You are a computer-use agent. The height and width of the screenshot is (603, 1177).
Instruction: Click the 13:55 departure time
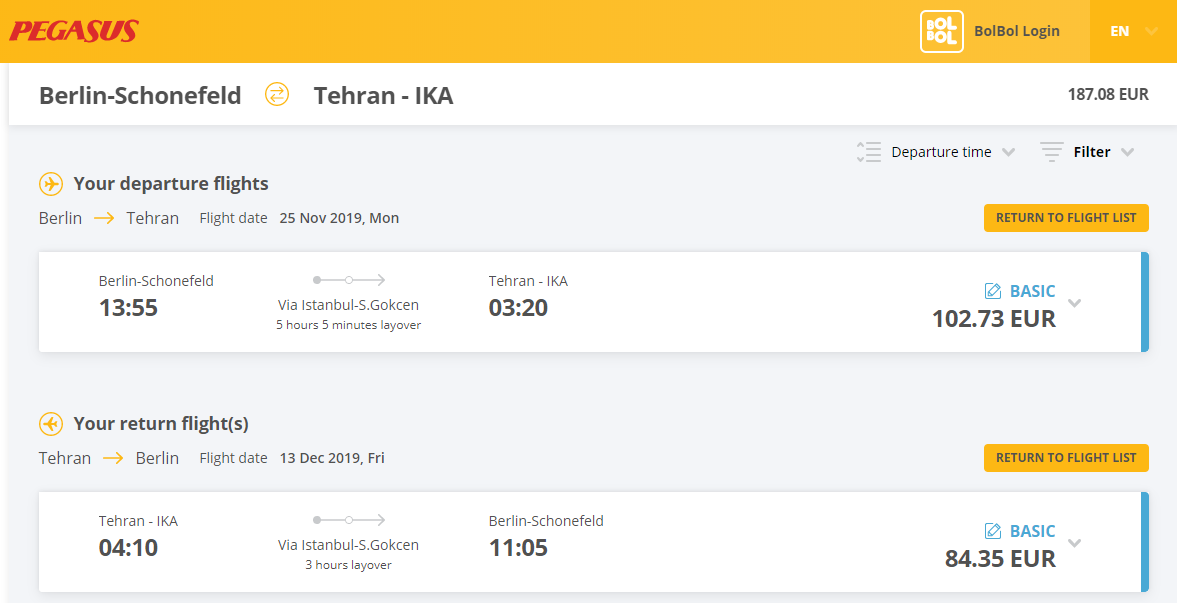(x=128, y=308)
